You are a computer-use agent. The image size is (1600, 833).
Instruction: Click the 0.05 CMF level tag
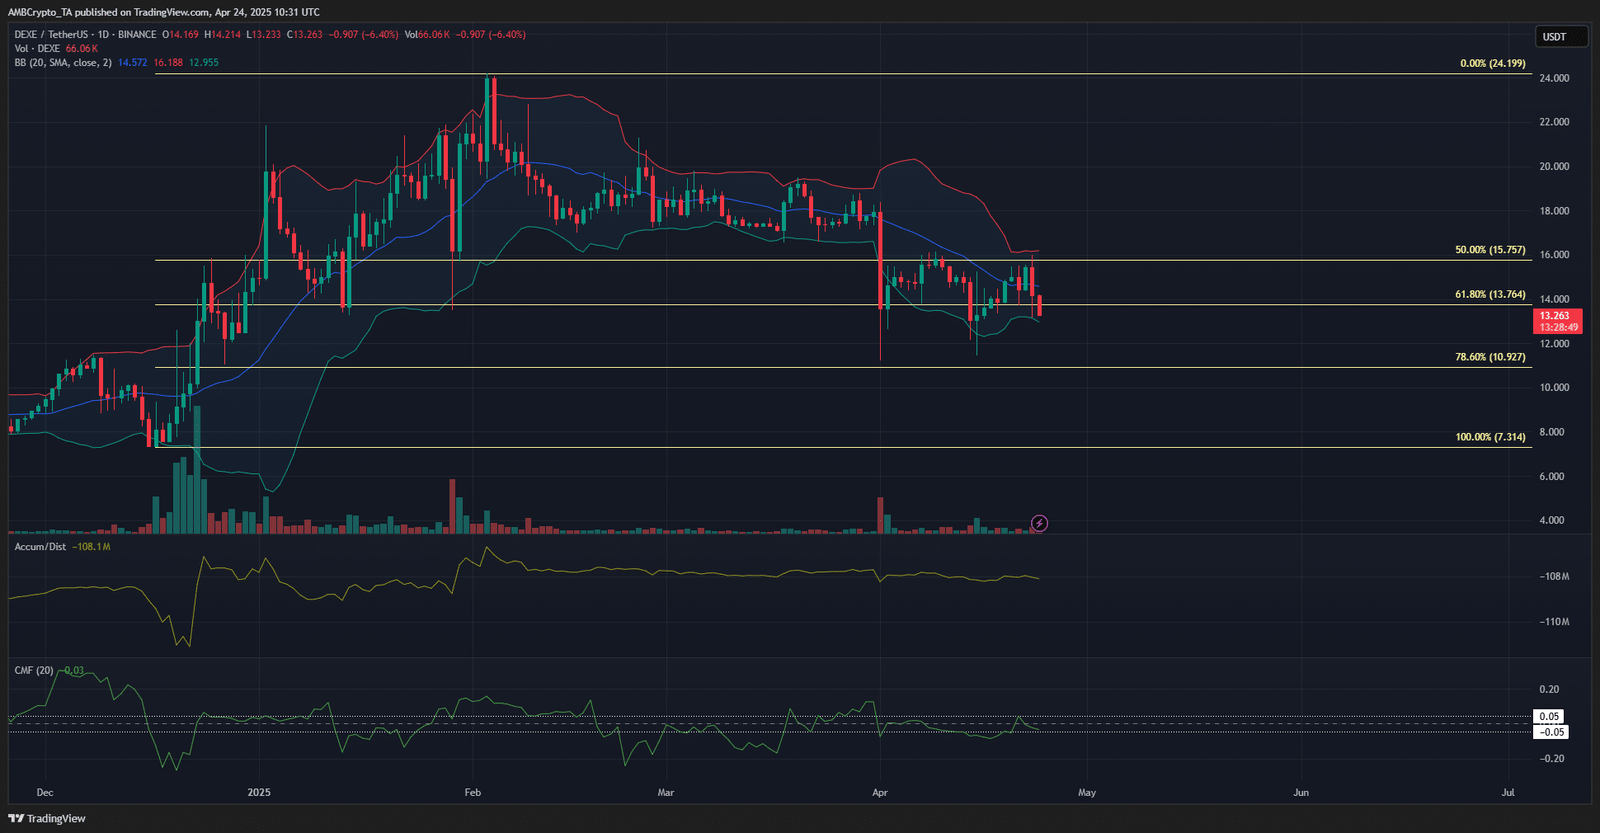1549,716
